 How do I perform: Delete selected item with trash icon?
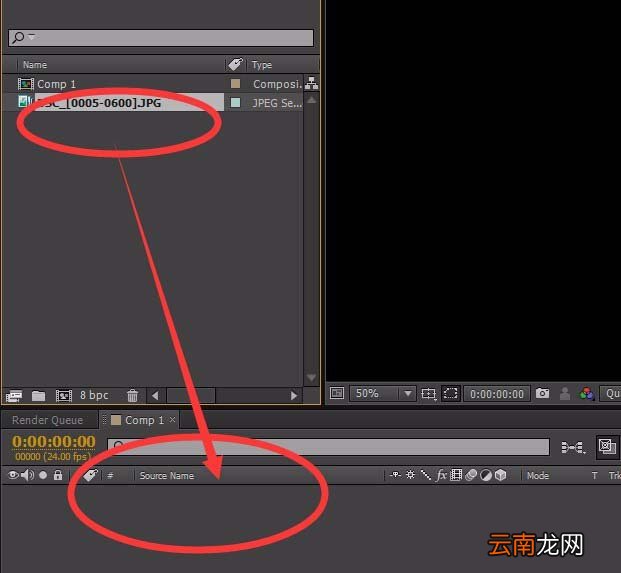[132, 395]
